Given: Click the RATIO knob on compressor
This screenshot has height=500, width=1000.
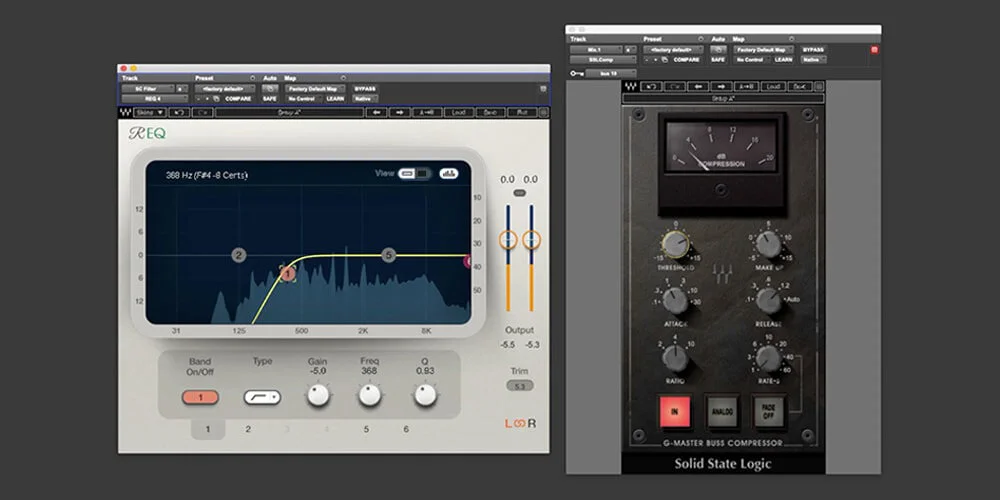Looking at the screenshot, I should [675, 358].
